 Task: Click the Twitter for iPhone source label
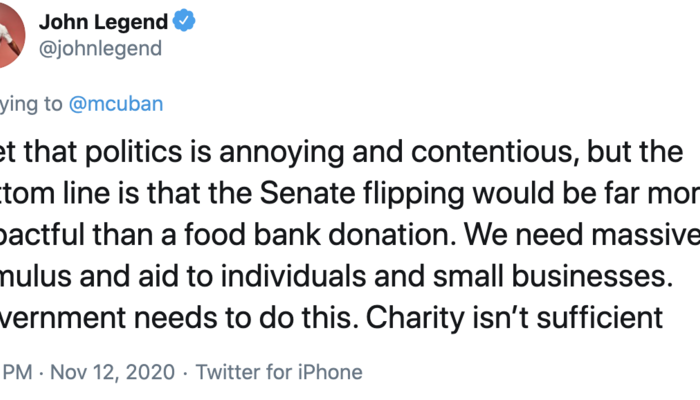coord(279,372)
